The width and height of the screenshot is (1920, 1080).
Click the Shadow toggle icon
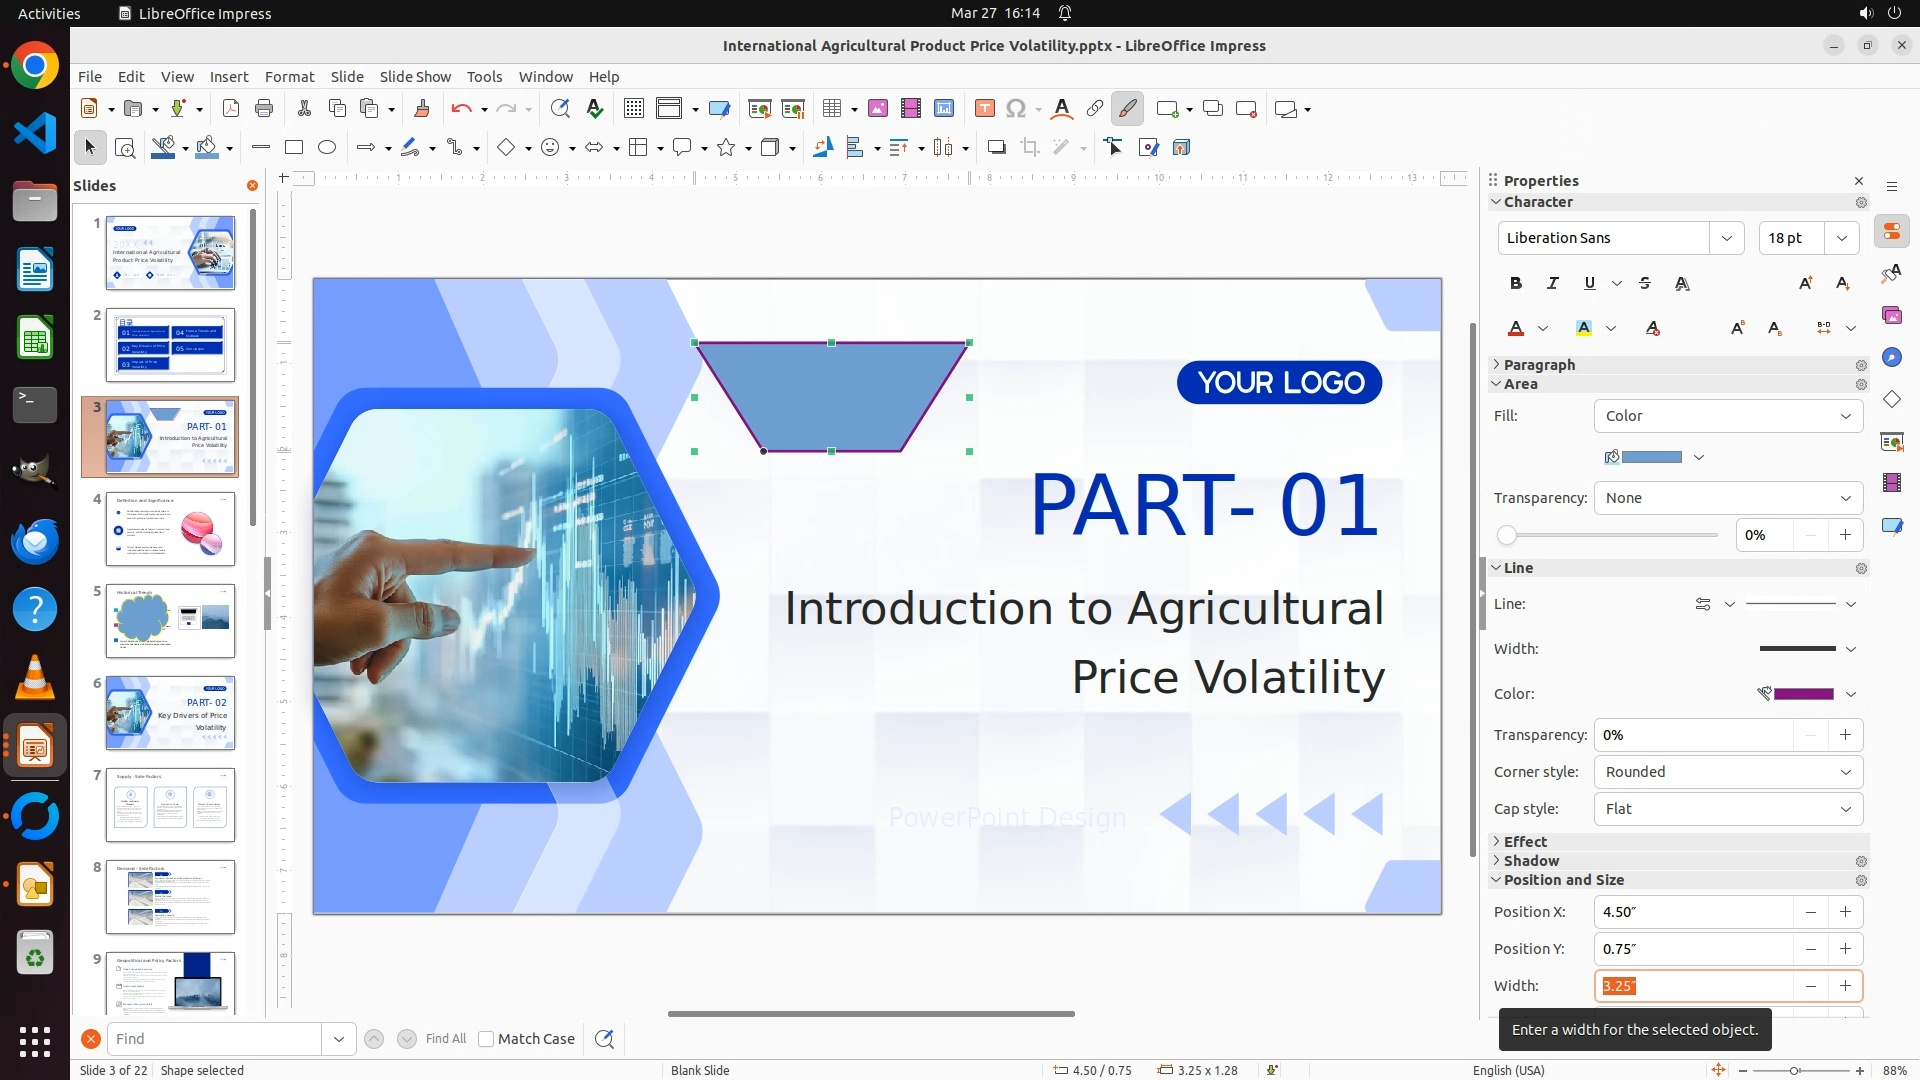click(x=996, y=148)
